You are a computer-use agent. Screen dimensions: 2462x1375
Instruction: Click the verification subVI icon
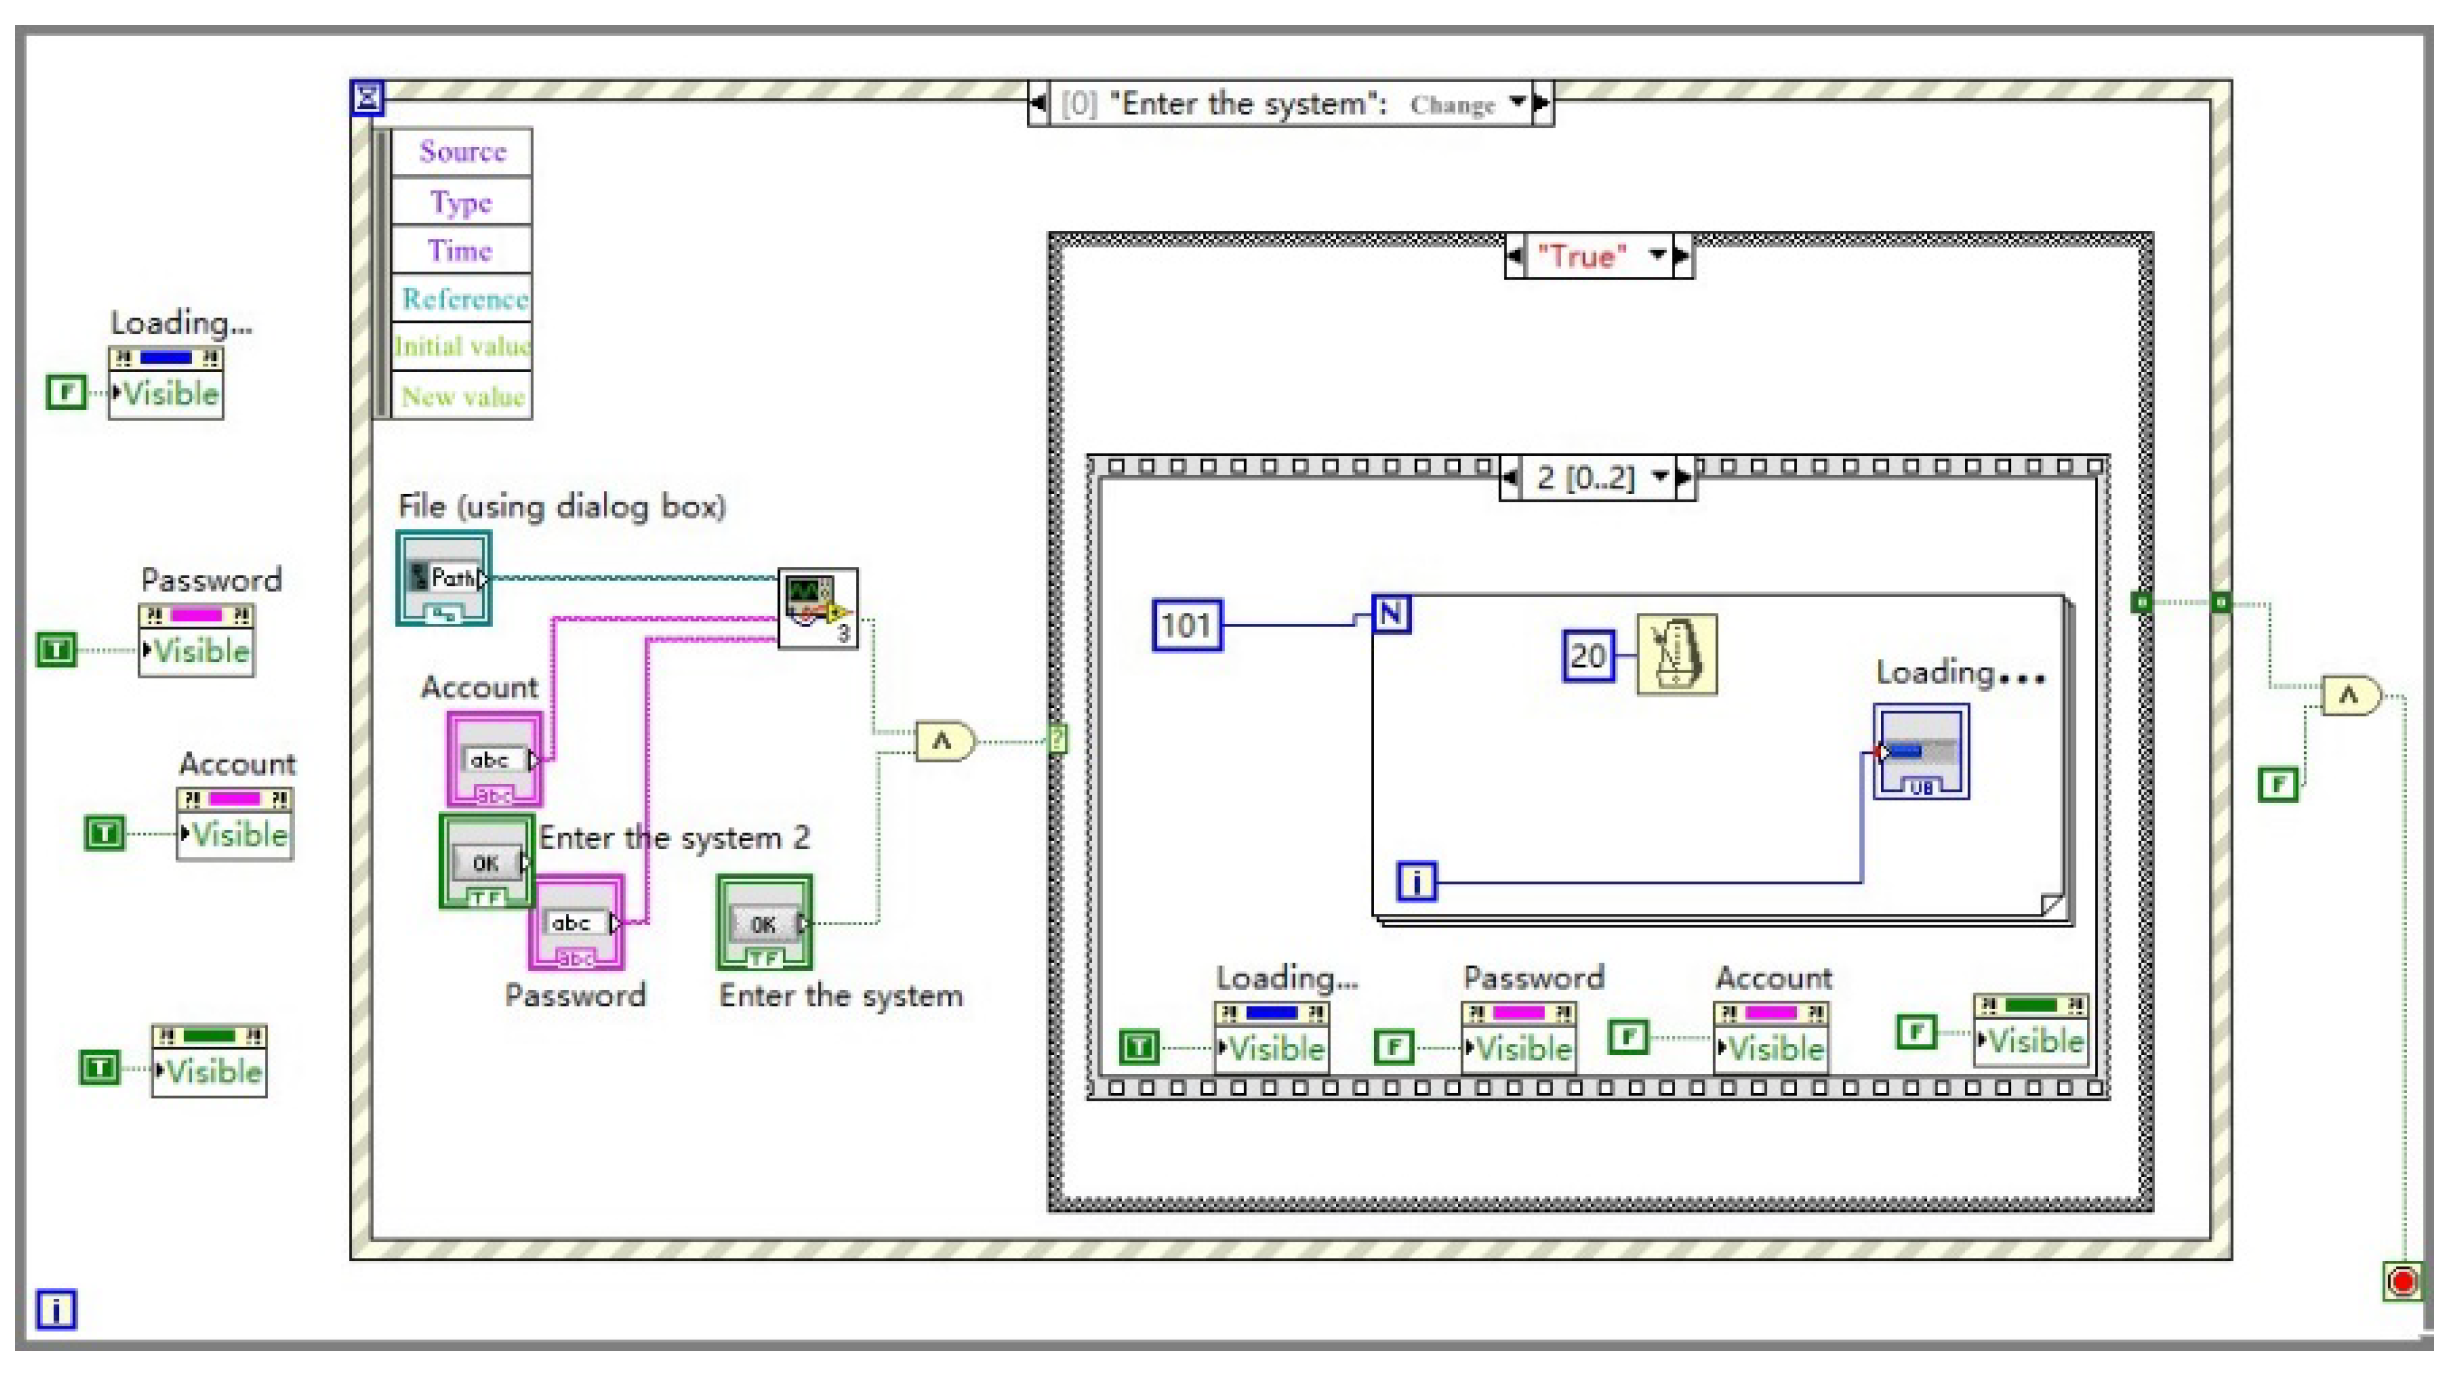(817, 607)
